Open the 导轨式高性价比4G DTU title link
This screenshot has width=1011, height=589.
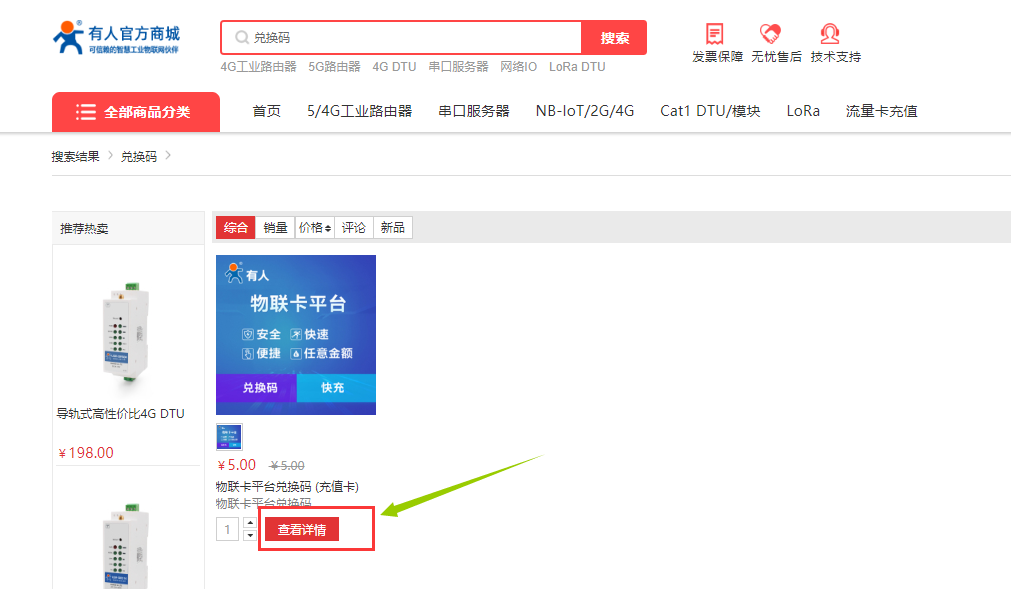coord(121,414)
